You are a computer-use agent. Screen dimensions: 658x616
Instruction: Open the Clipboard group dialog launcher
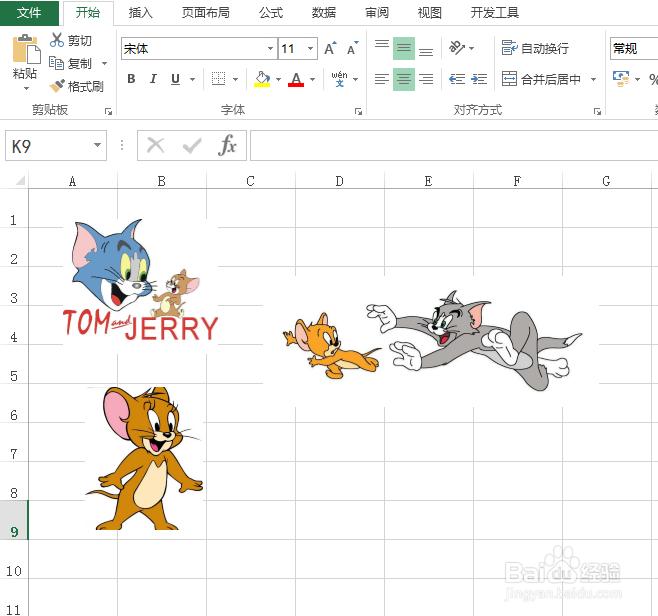pos(109,111)
